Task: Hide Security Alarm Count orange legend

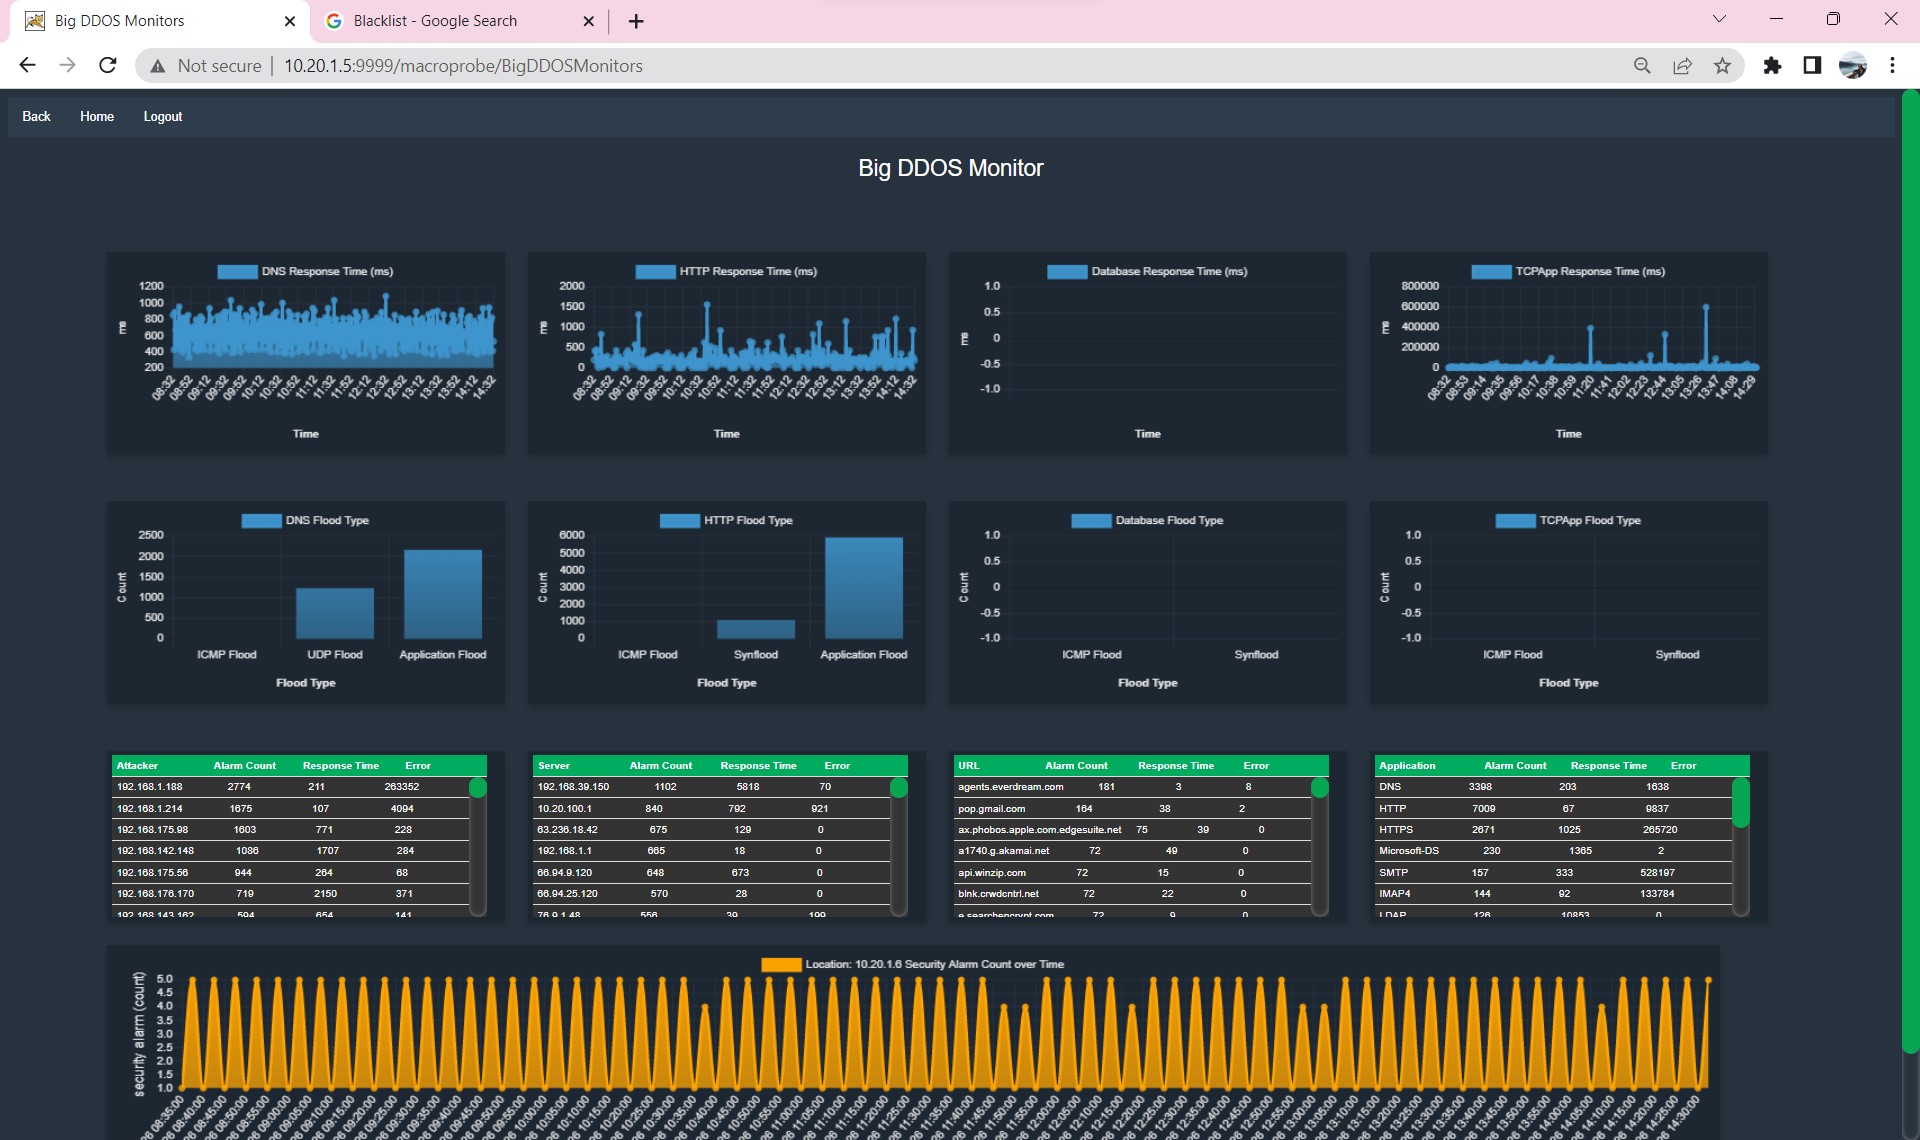Action: (x=780, y=965)
